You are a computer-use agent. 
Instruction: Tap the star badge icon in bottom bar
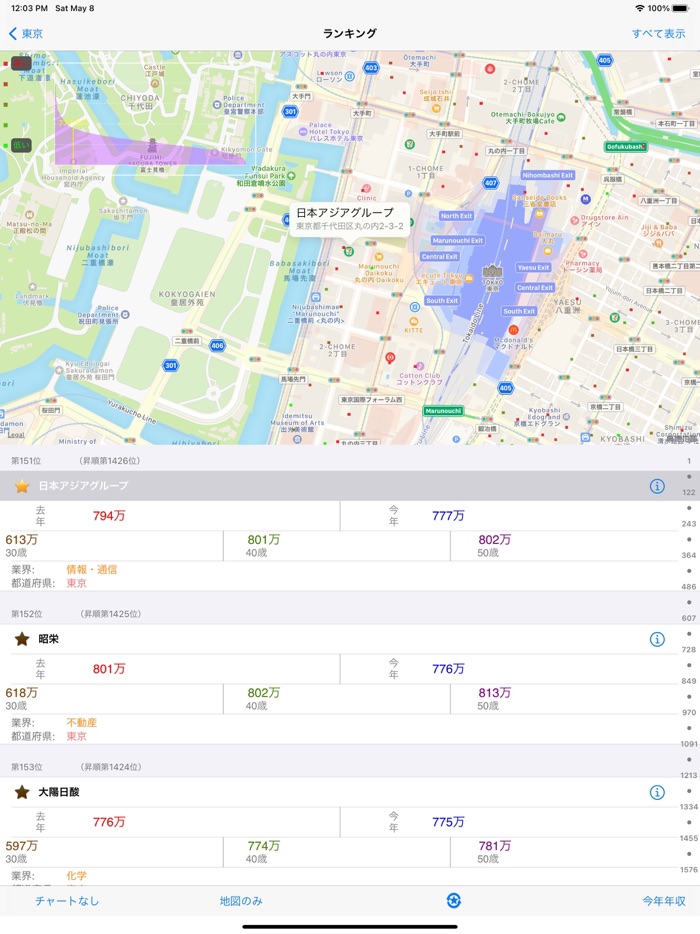click(453, 901)
